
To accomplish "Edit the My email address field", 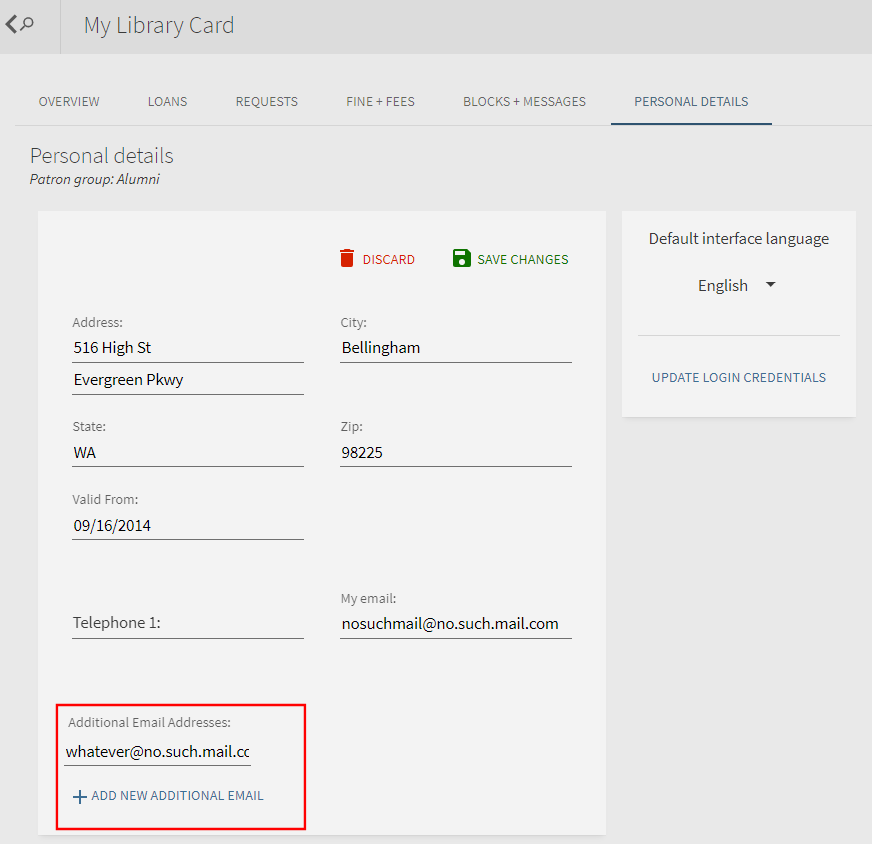I will click(455, 624).
